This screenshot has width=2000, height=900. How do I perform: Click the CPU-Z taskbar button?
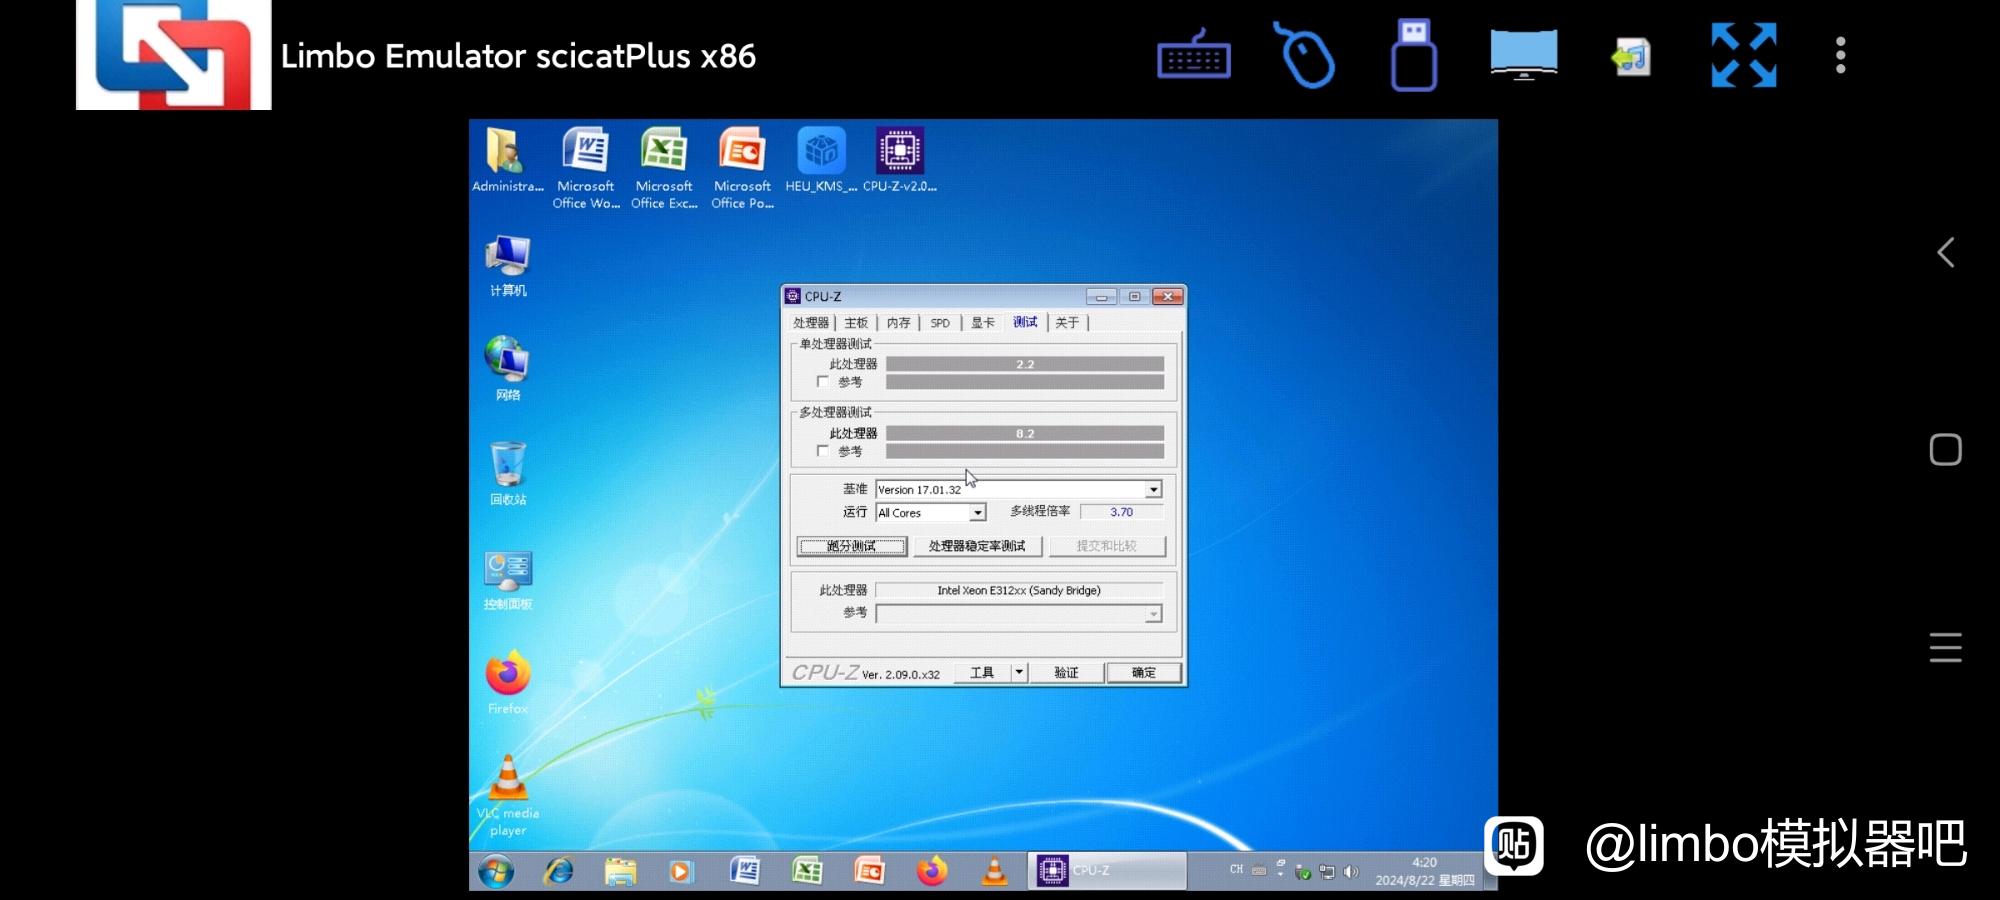(x=1107, y=871)
